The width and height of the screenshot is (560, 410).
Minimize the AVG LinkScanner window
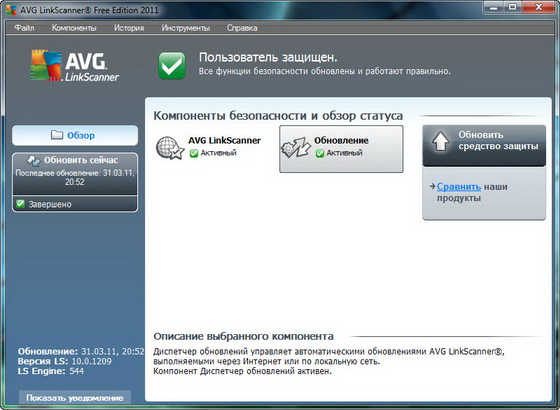(494, 7)
